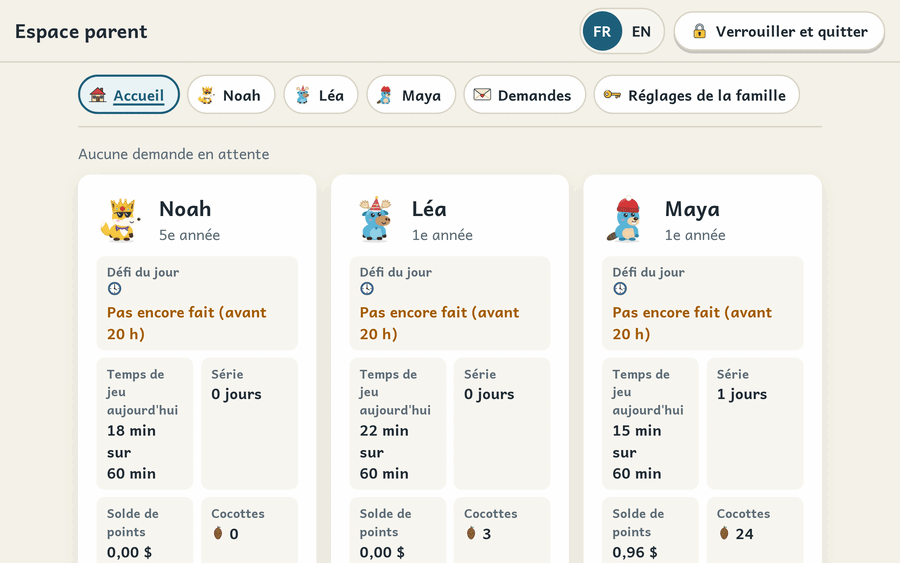Click beaver icon on Maya tab

tap(385, 95)
